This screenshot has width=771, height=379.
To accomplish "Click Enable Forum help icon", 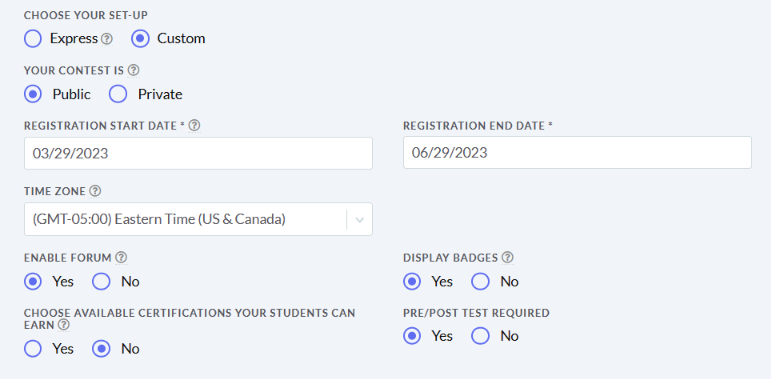I will point(121,257).
